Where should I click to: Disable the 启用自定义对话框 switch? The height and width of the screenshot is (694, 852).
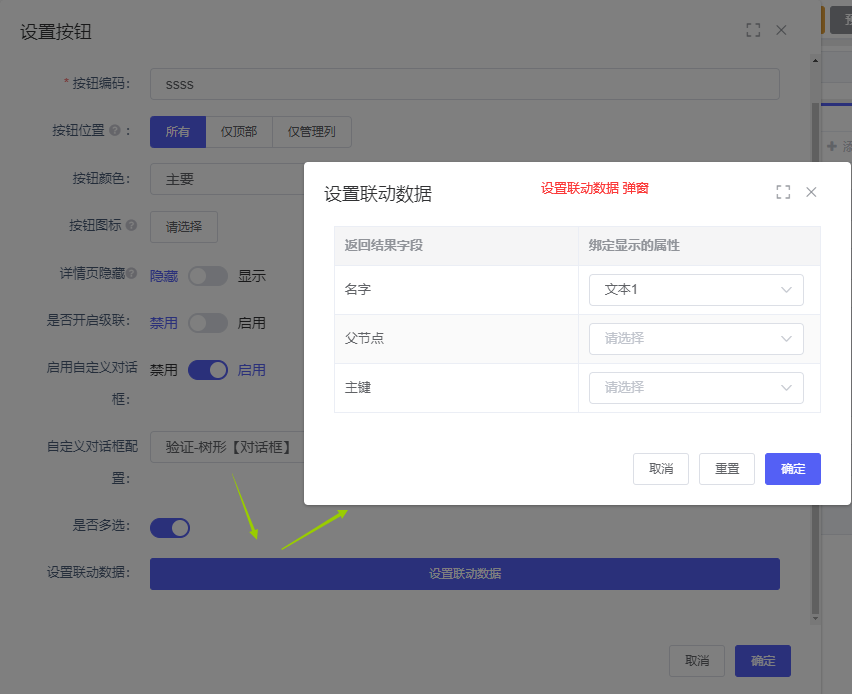[208, 370]
